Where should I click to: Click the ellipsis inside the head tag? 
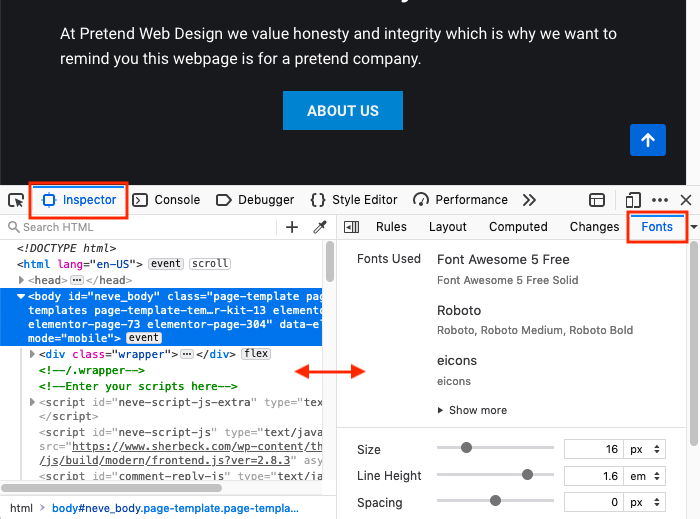[77, 280]
